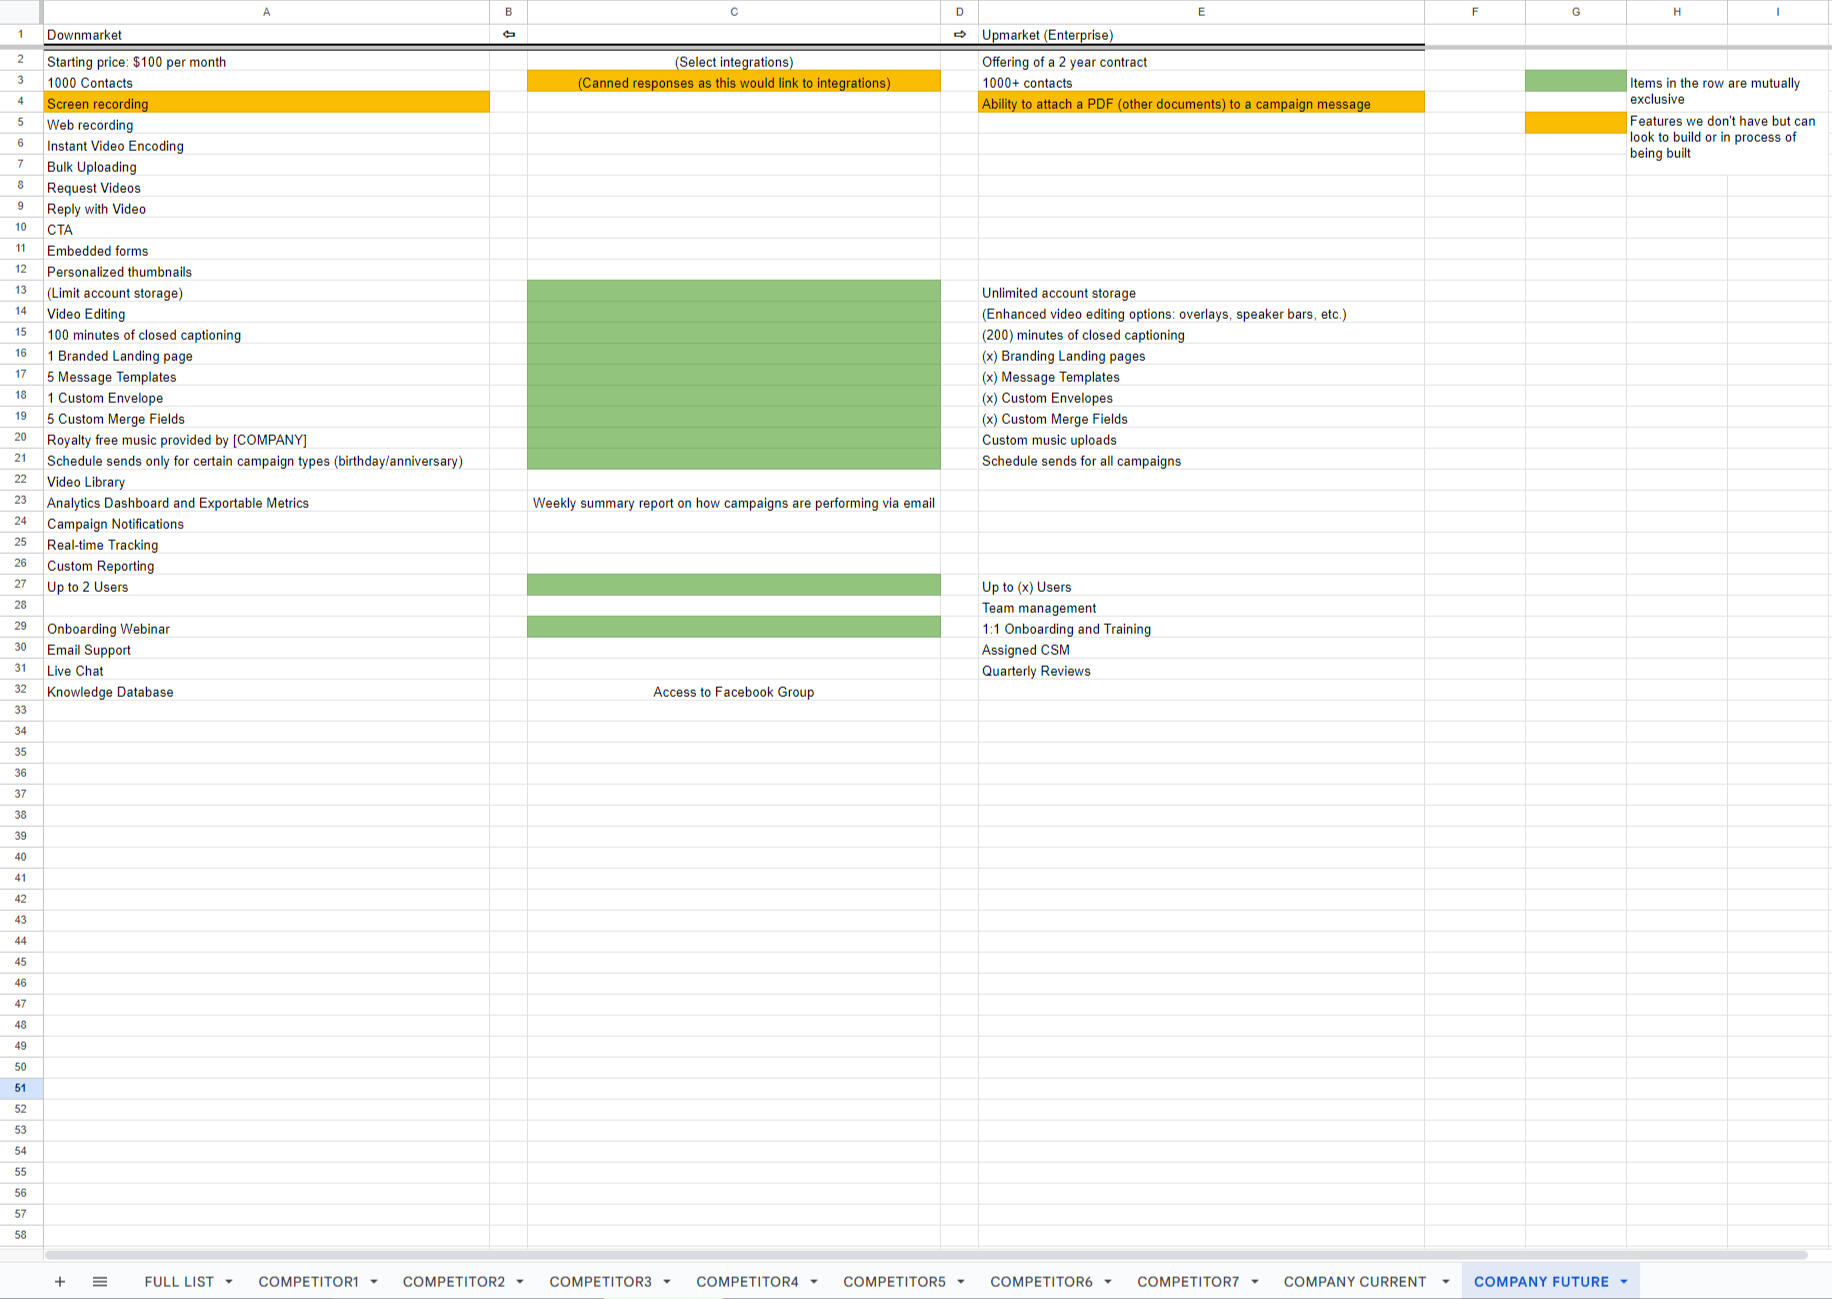This screenshot has height=1299, width=1832.
Task: Click the Upmarket (Enterprise) header cell
Action: point(1200,35)
